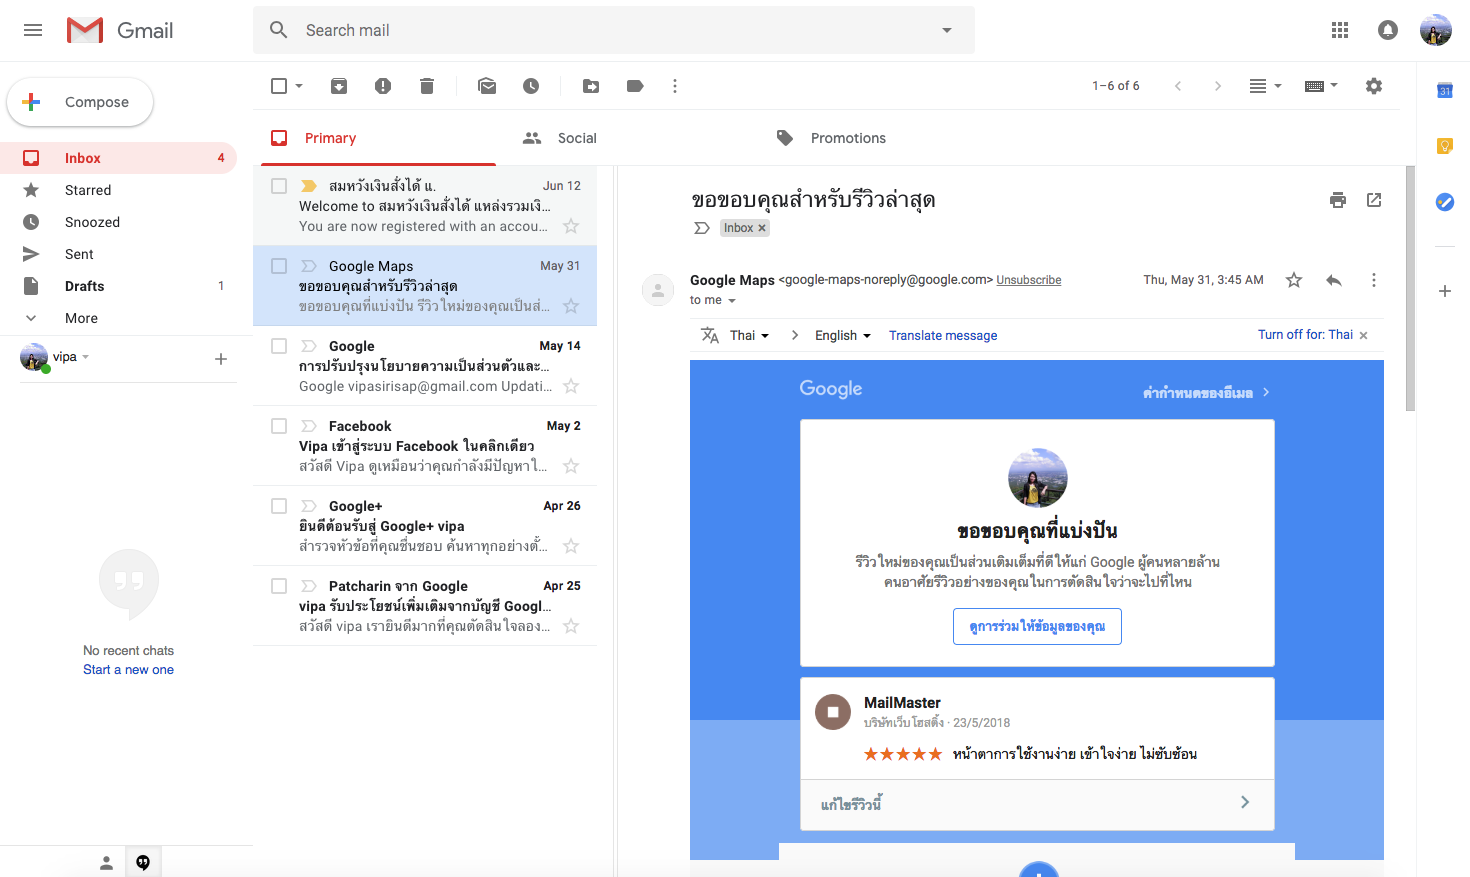Open Google Tasks side panel icon
The width and height of the screenshot is (1470, 877).
coord(1445,202)
